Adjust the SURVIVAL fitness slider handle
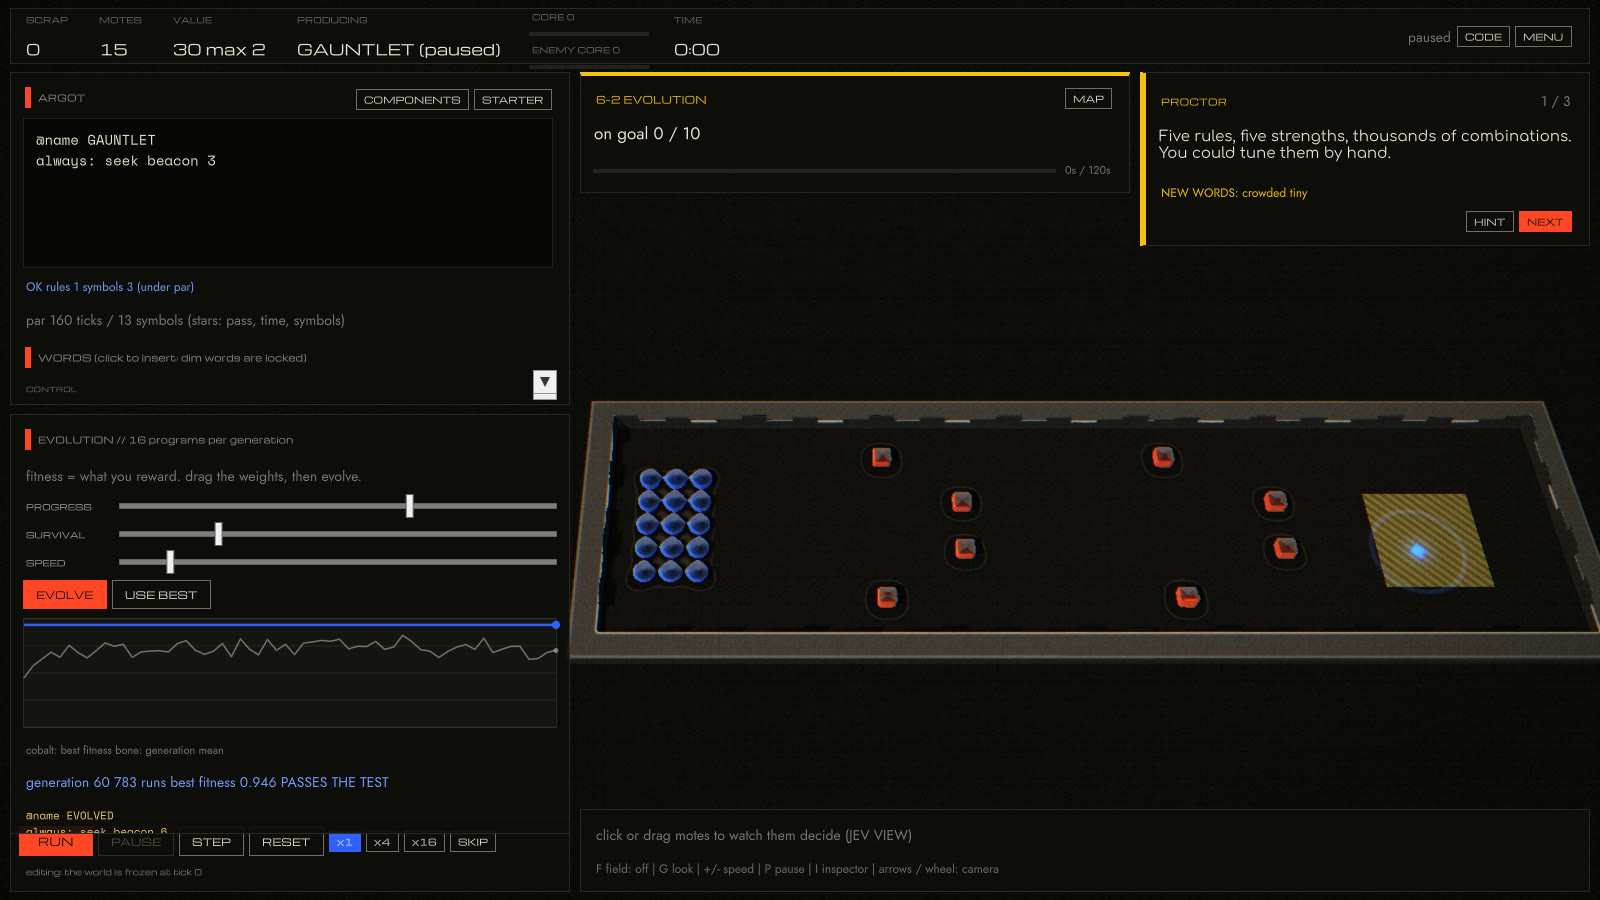1600x900 pixels. (218, 534)
